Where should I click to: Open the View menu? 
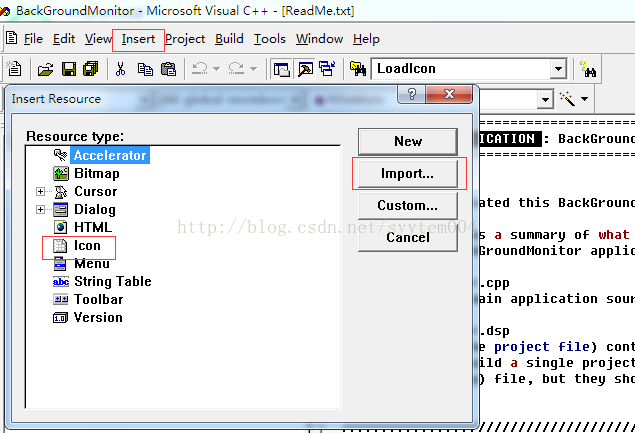[x=98, y=39]
